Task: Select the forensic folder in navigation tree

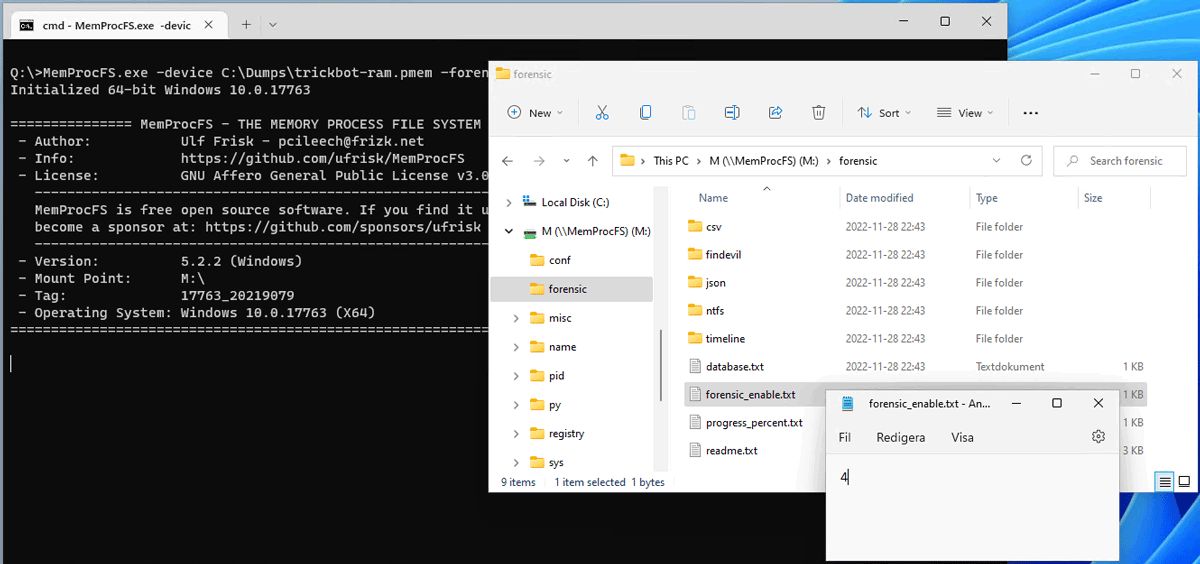Action: [x=571, y=289]
